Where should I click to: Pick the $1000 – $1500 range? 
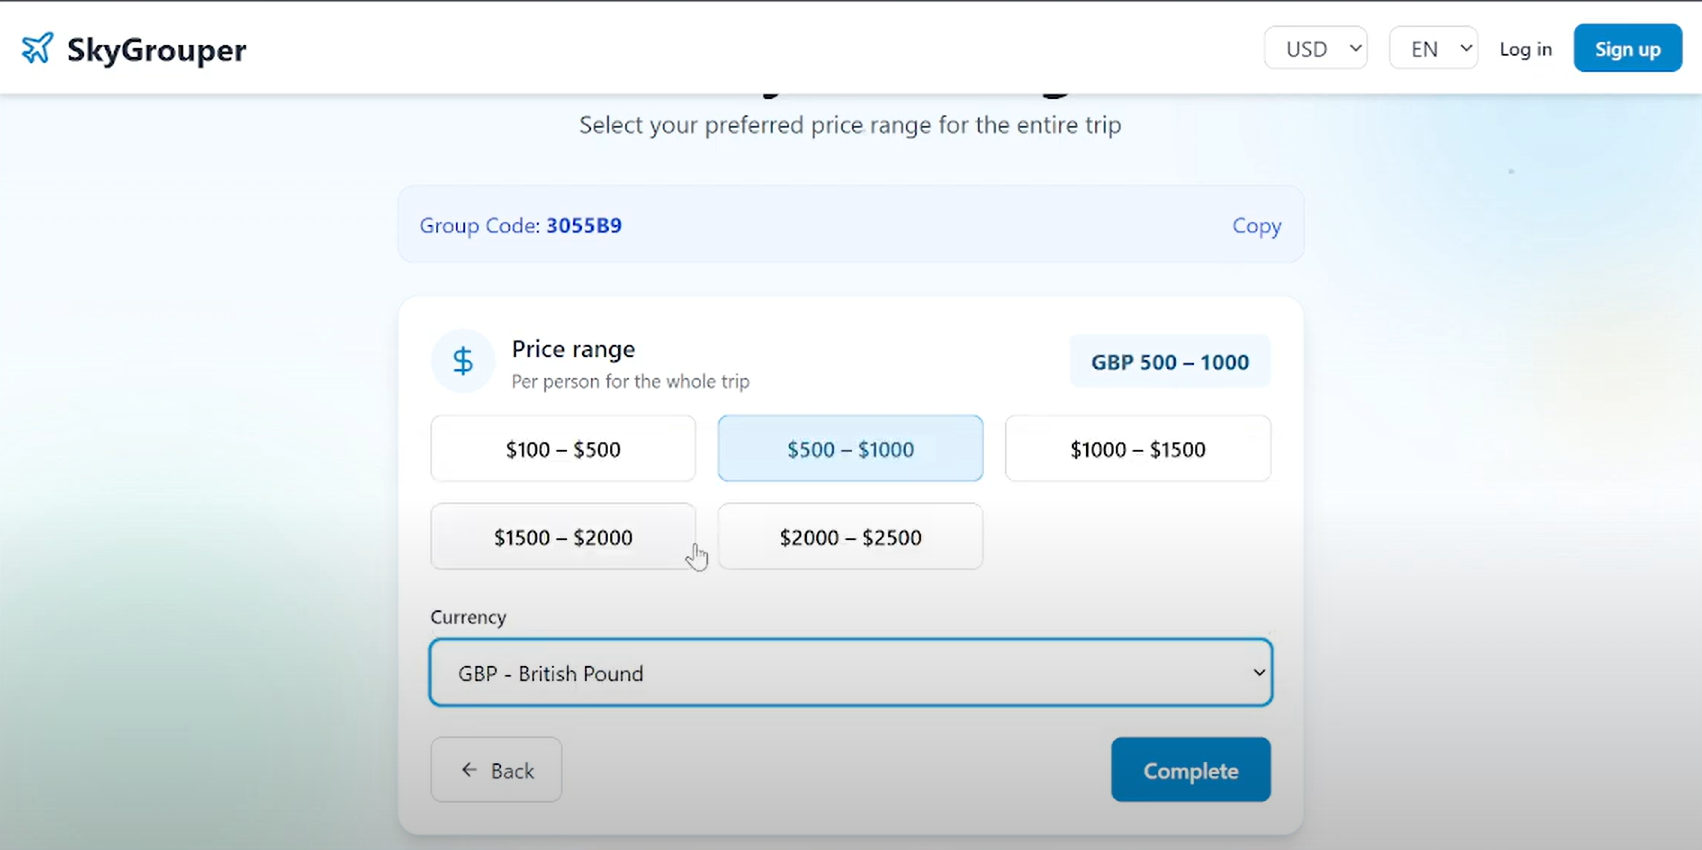tap(1137, 449)
